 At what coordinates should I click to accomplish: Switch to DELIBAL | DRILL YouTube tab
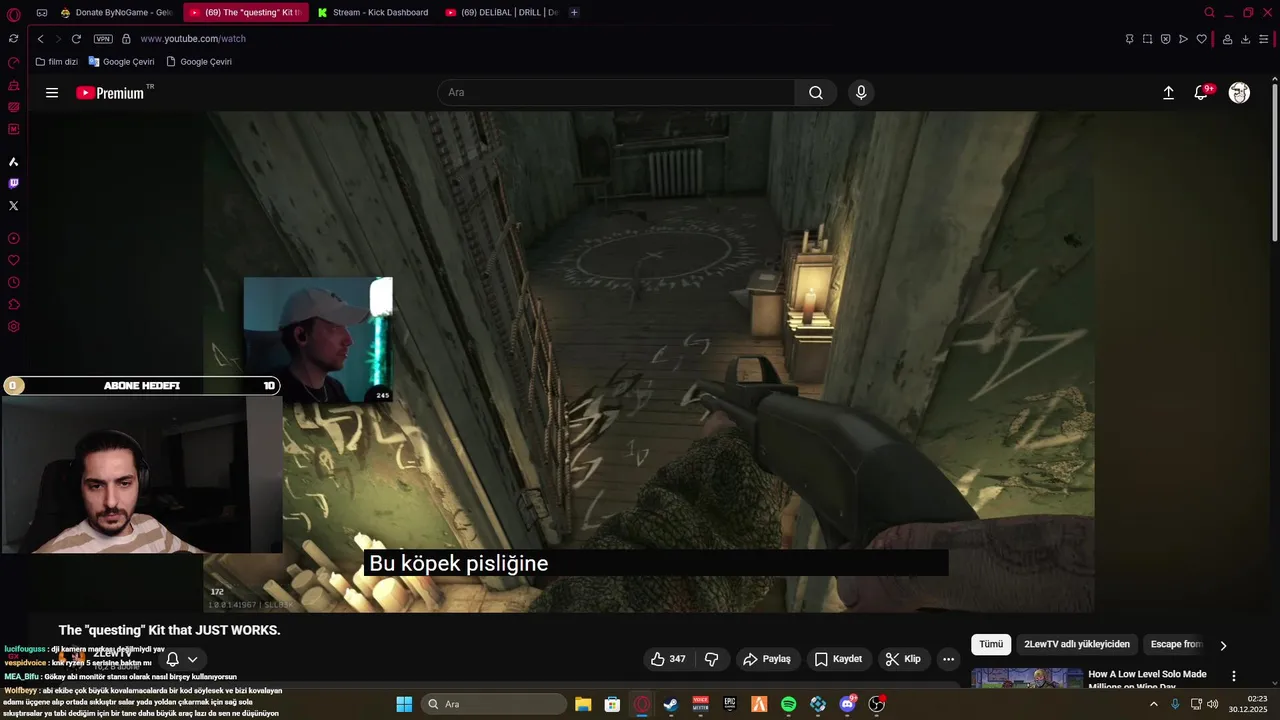pyautogui.click(x=500, y=13)
